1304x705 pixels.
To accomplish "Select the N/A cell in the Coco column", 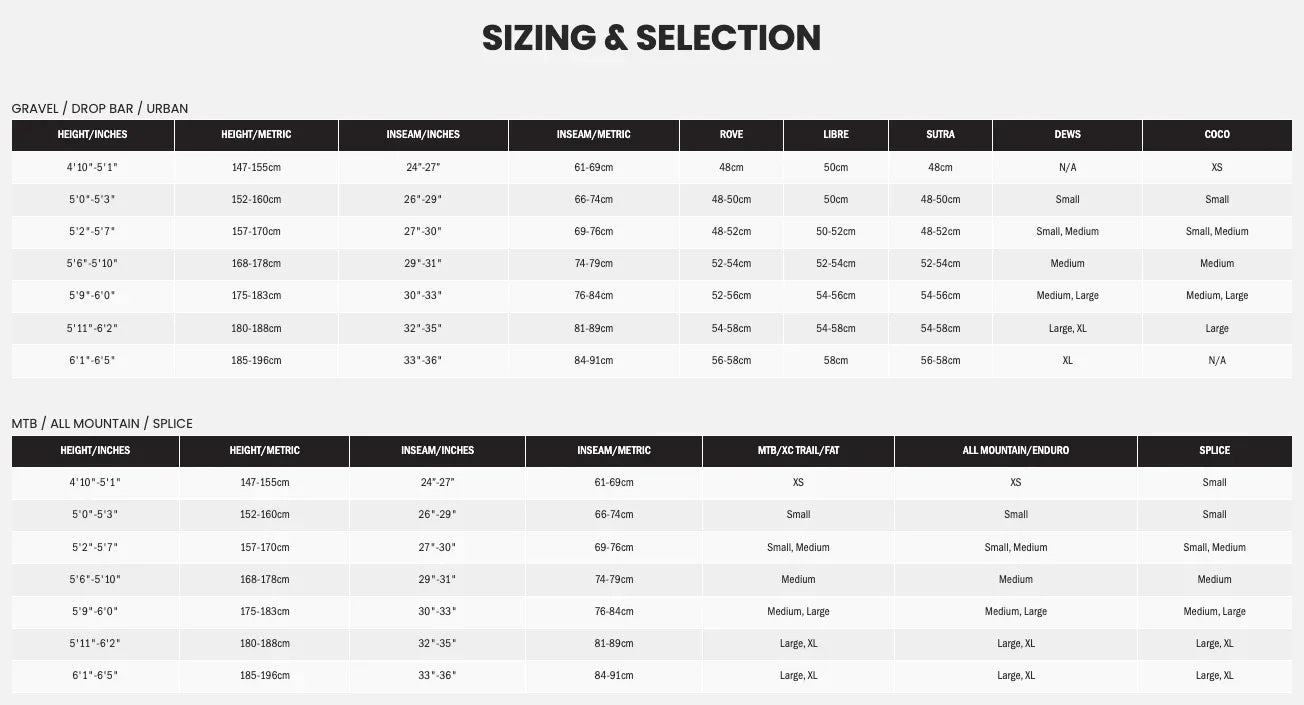I will (1217, 360).
